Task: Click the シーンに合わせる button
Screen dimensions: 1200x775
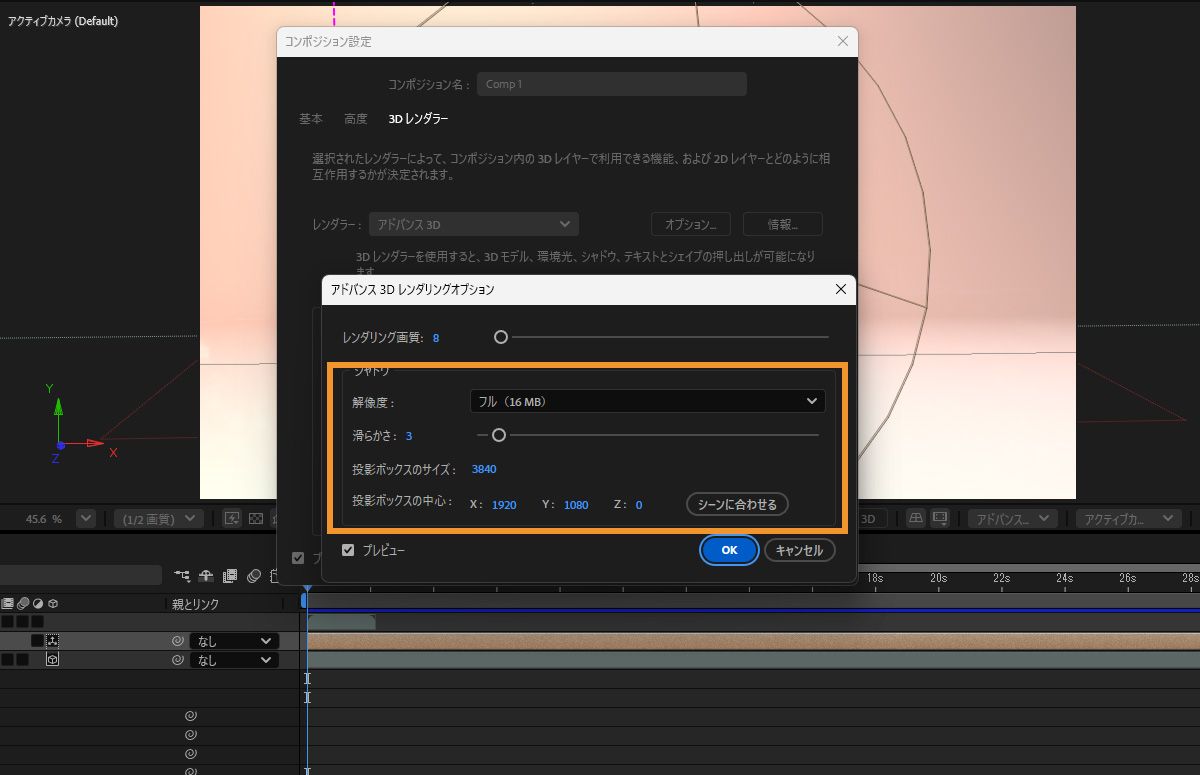Action: coord(737,504)
